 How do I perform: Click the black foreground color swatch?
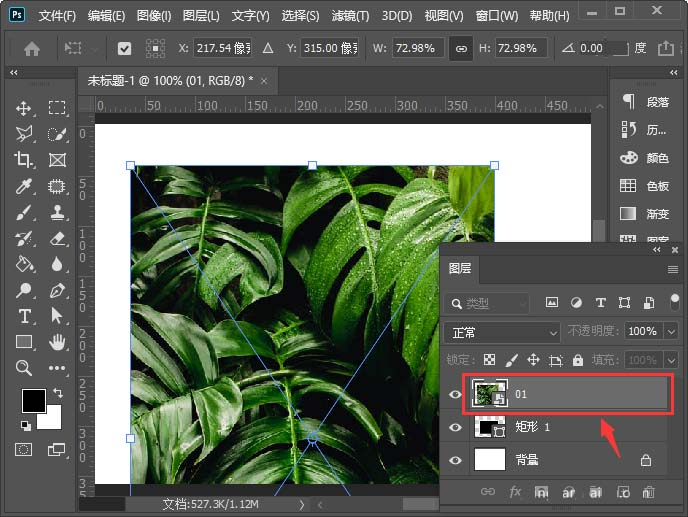pyautogui.click(x=33, y=400)
